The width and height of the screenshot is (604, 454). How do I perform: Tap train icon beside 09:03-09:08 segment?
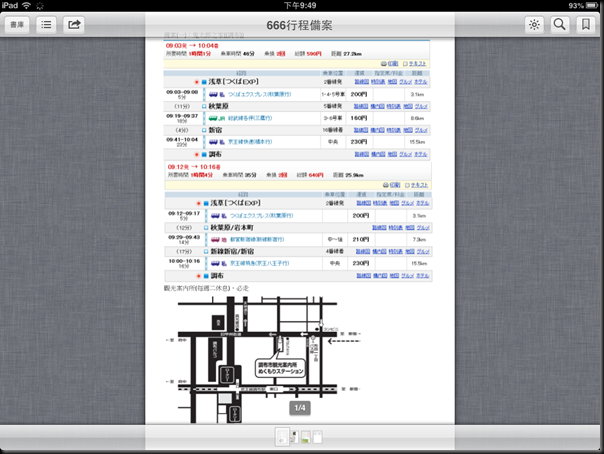[x=213, y=94]
